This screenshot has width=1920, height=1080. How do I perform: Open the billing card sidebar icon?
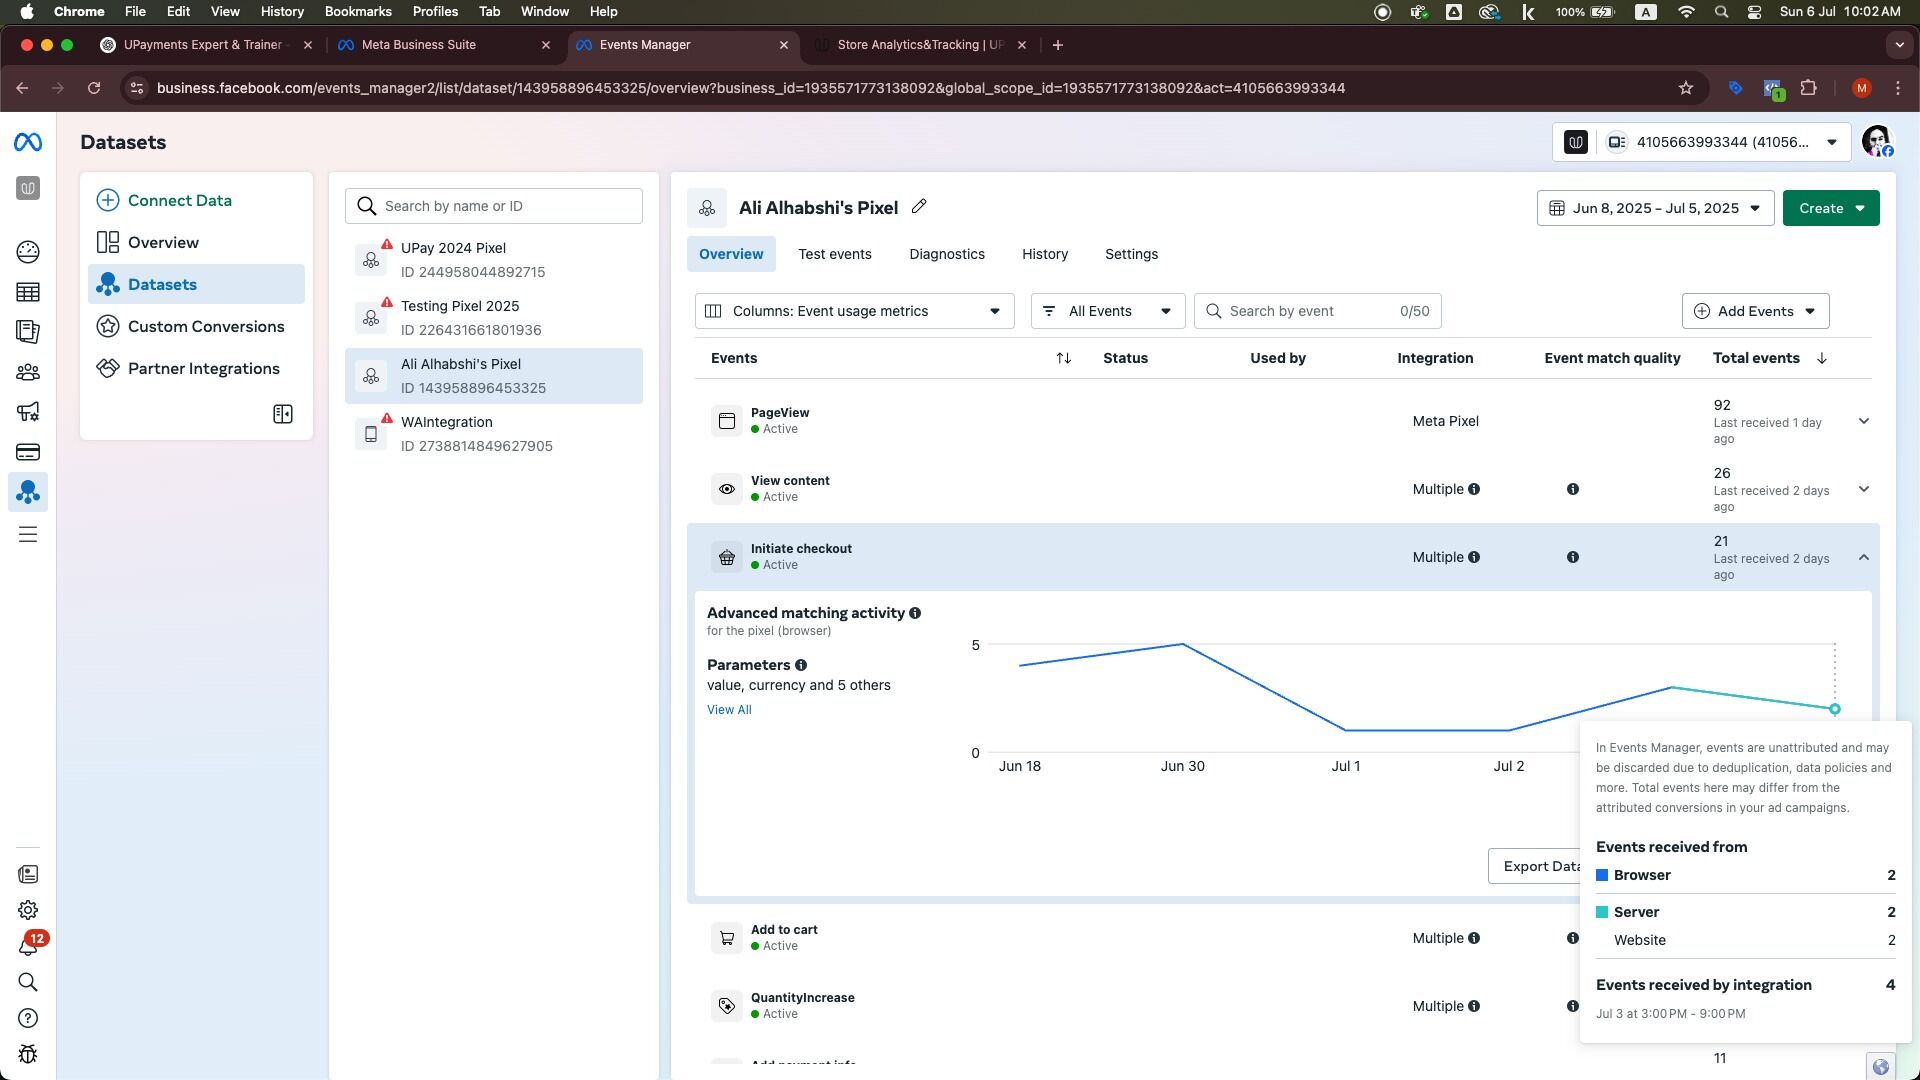(28, 452)
